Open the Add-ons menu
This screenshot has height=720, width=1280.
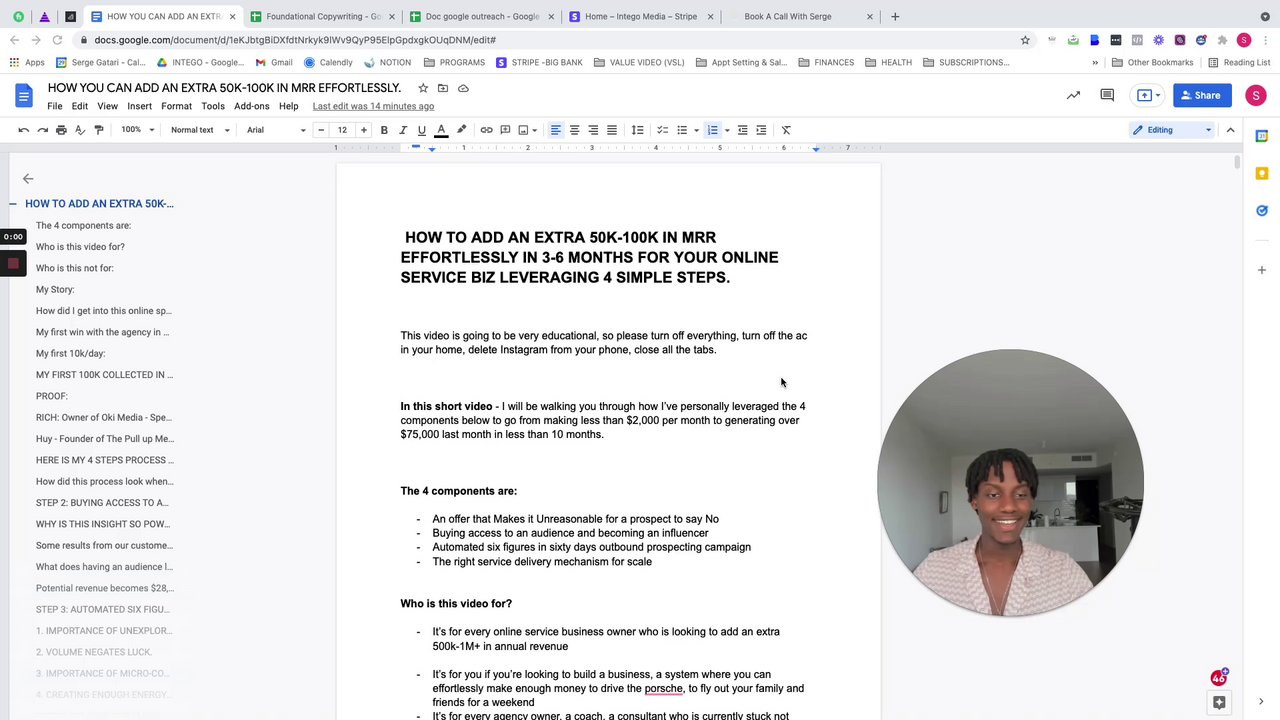click(x=252, y=106)
